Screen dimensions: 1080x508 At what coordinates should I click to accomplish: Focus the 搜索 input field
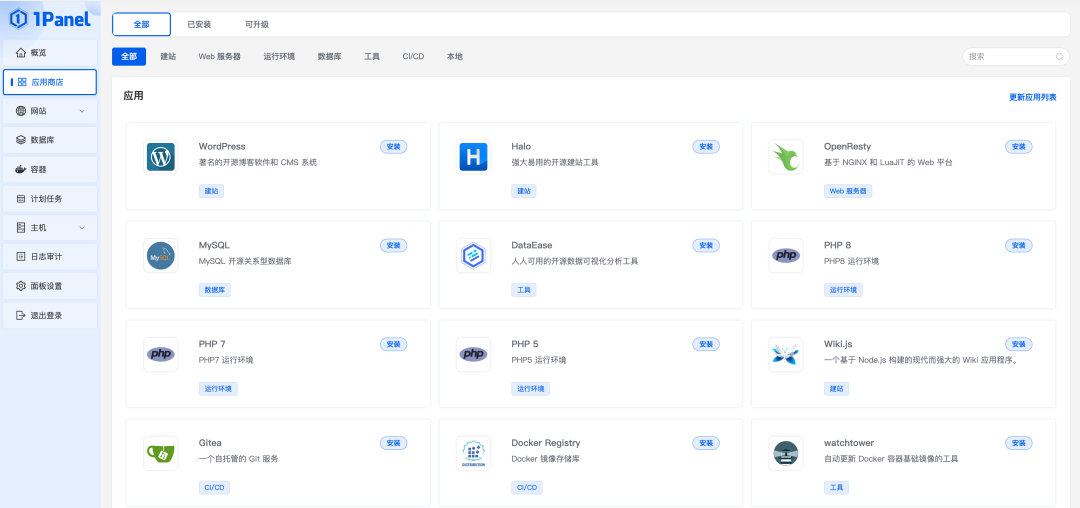[1015, 56]
